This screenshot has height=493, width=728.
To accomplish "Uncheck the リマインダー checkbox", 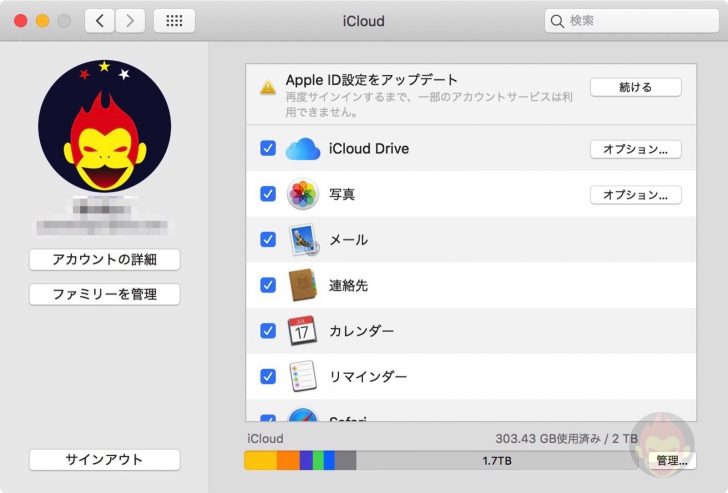I will pyautogui.click(x=268, y=376).
